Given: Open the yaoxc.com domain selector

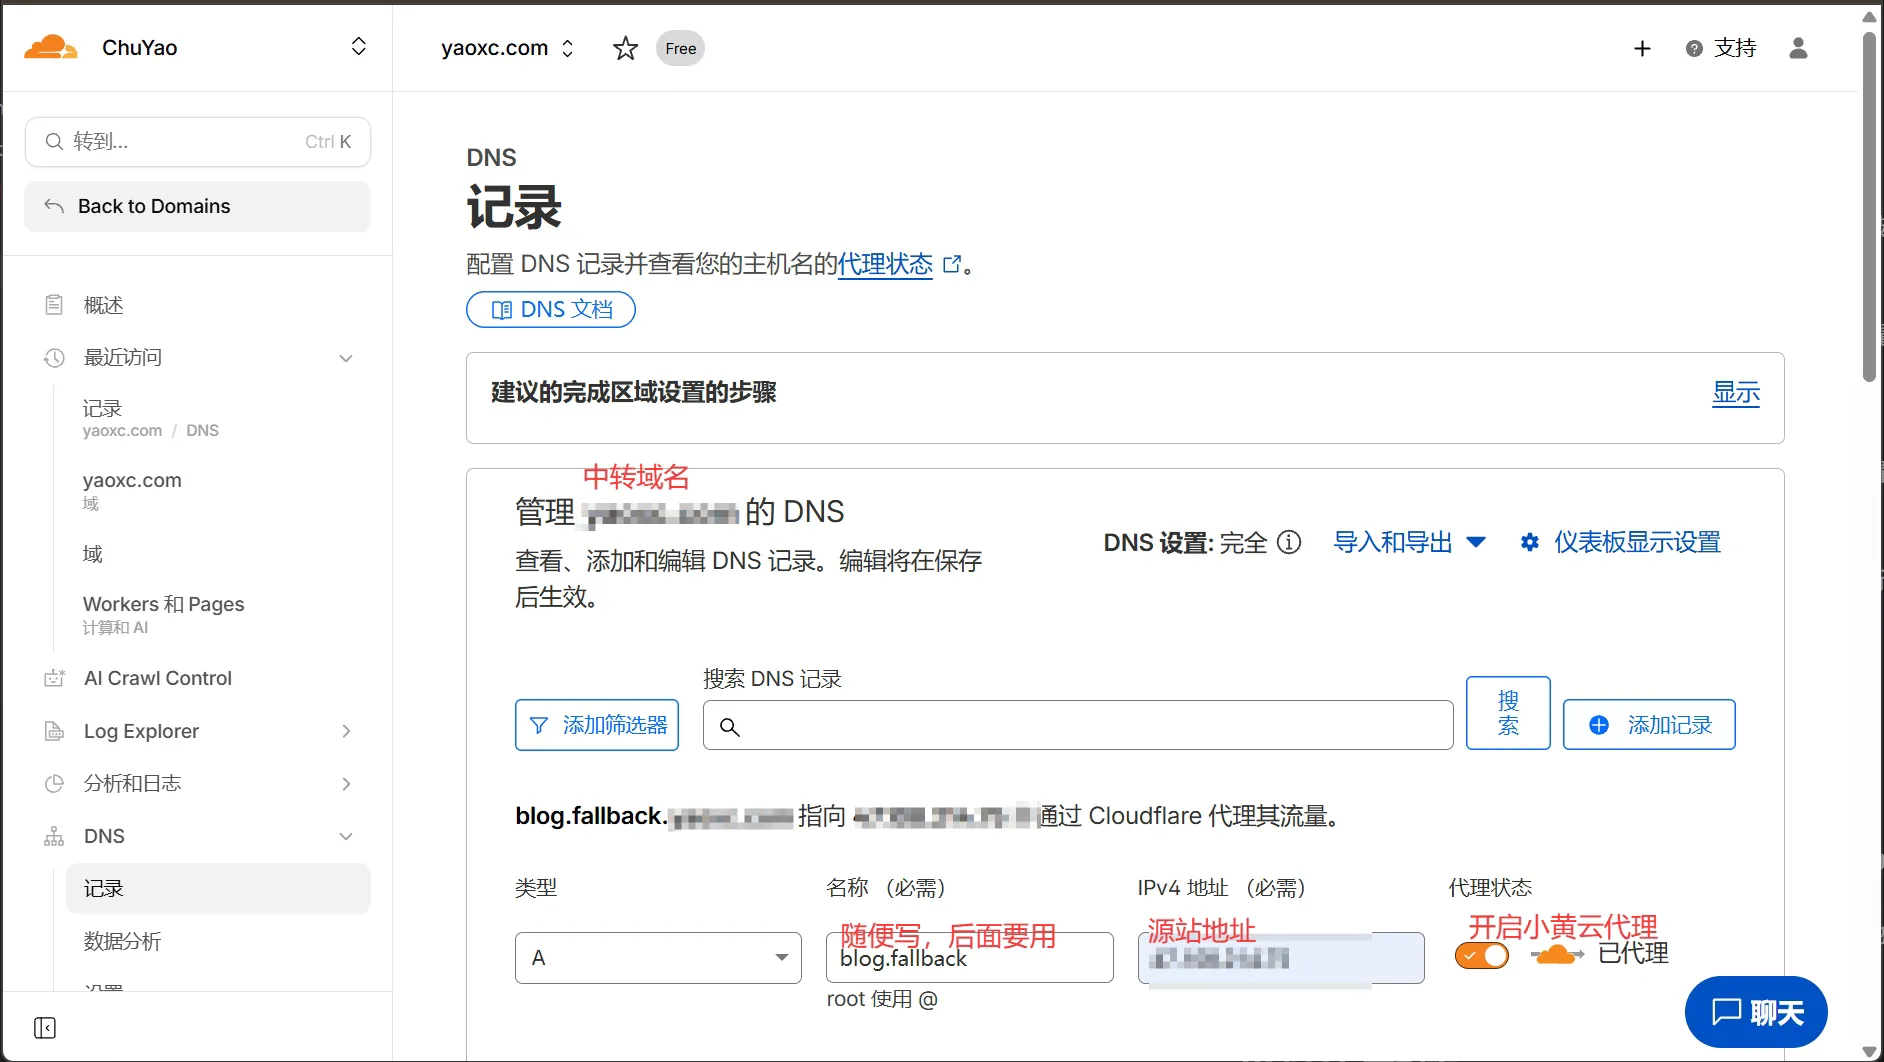Looking at the screenshot, I should (508, 48).
